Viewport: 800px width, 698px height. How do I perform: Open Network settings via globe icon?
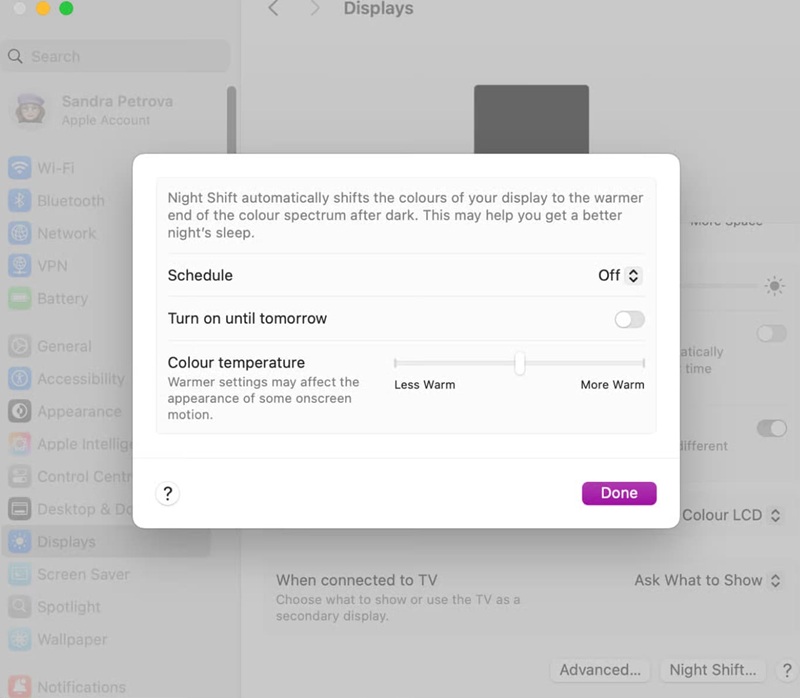pyautogui.click(x=19, y=233)
